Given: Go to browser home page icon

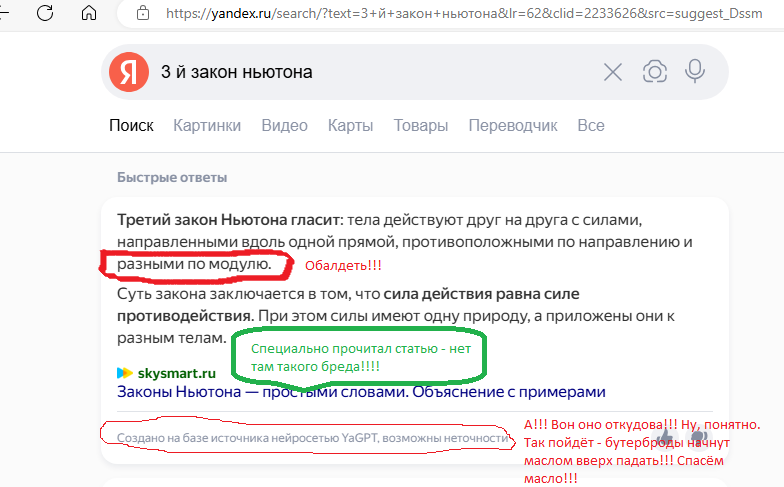Looking at the screenshot, I should [x=88, y=12].
